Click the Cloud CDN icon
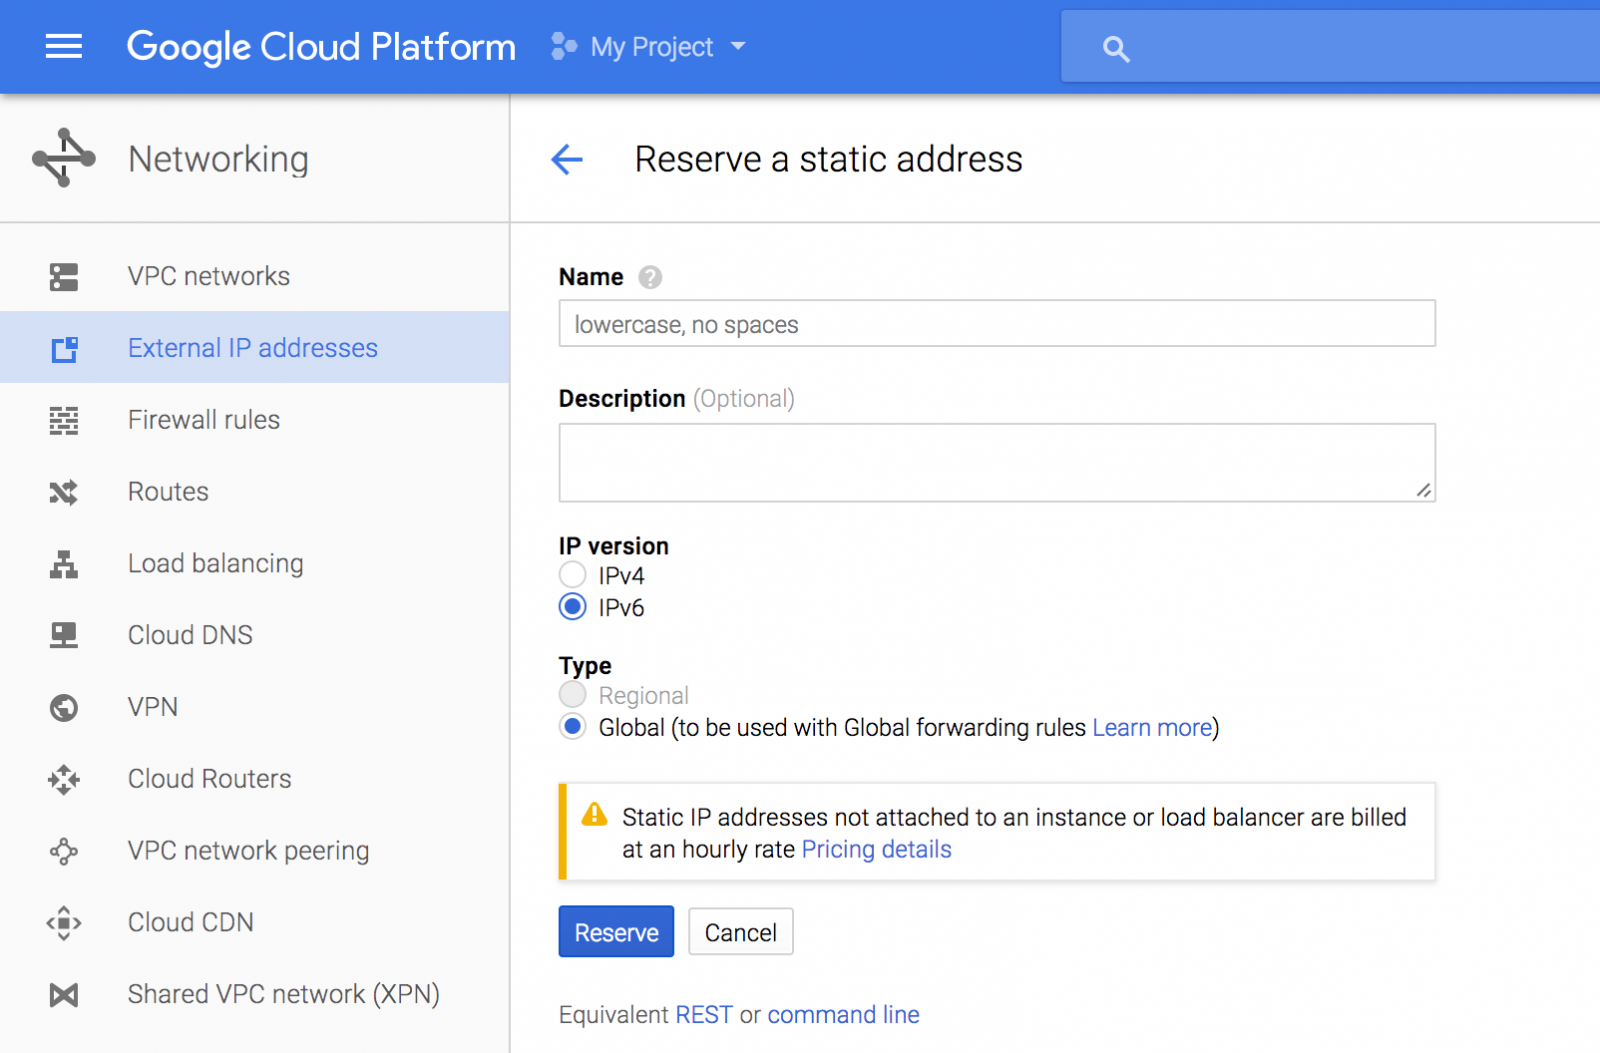The height and width of the screenshot is (1053, 1600). (64, 922)
